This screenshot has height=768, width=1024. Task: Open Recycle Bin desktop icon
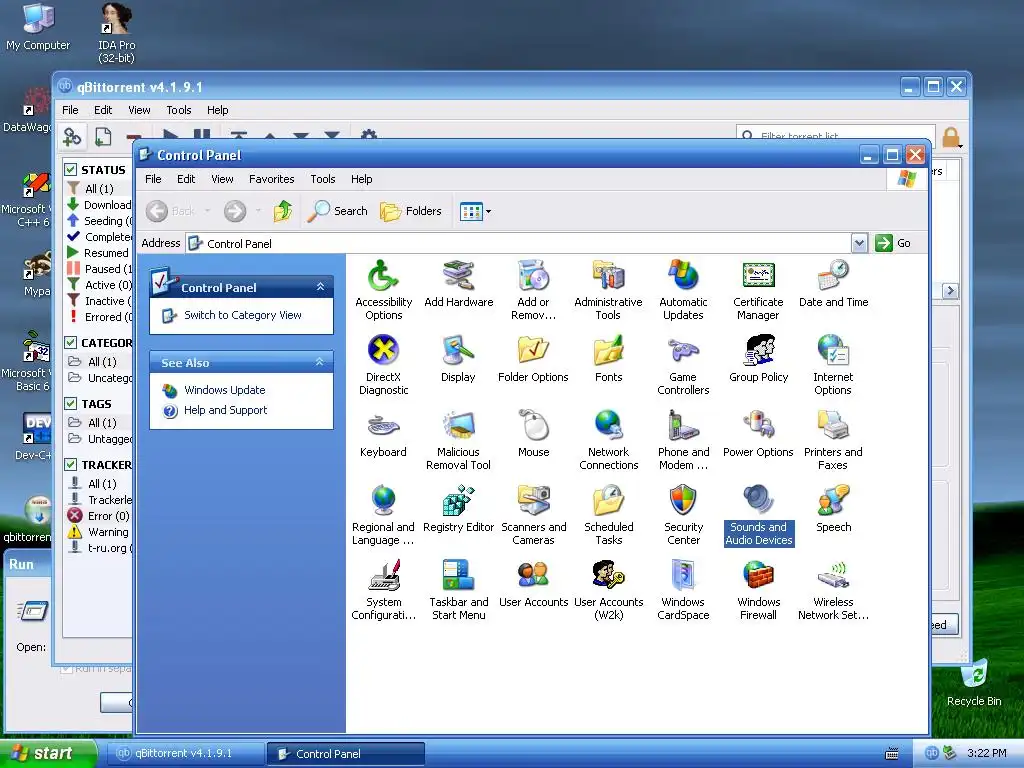pyautogui.click(x=974, y=682)
